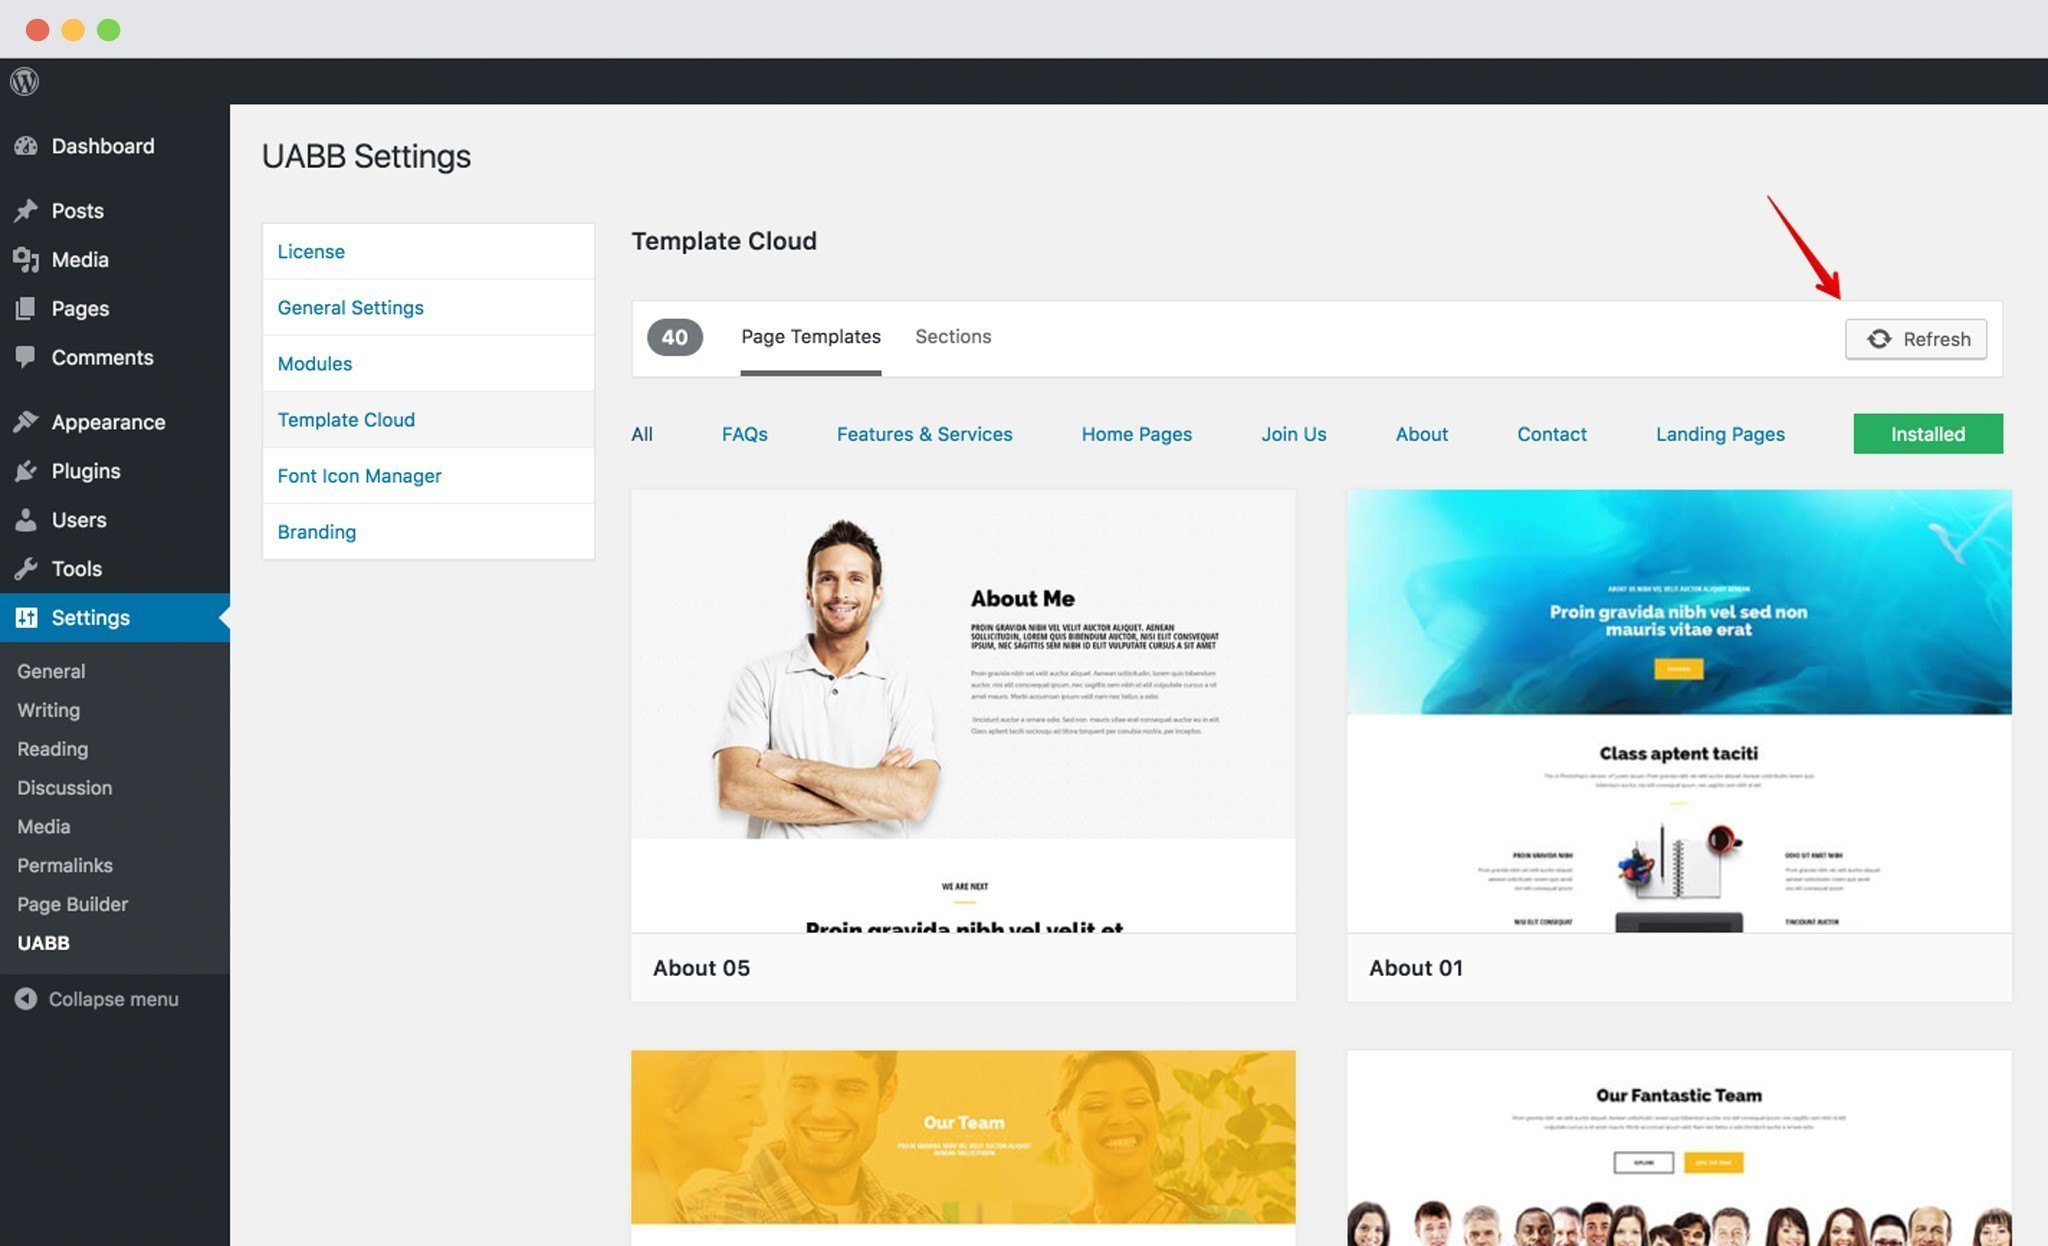The image size is (2048, 1246).
Task: Select the Installed templates tab
Action: (1928, 433)
